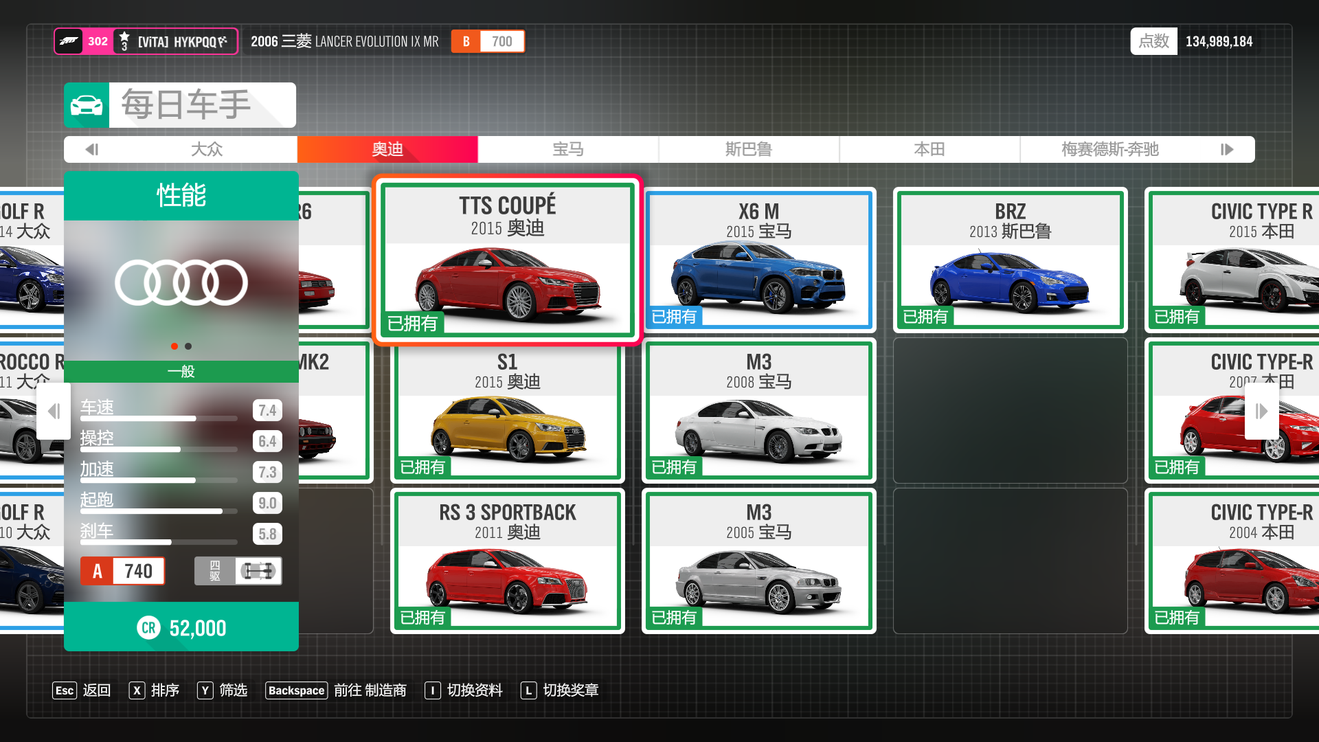This screenshot has height=742, width=1319.
Task: Click the 刹车 braking value 5.8
Action: (x=267, y=534)
